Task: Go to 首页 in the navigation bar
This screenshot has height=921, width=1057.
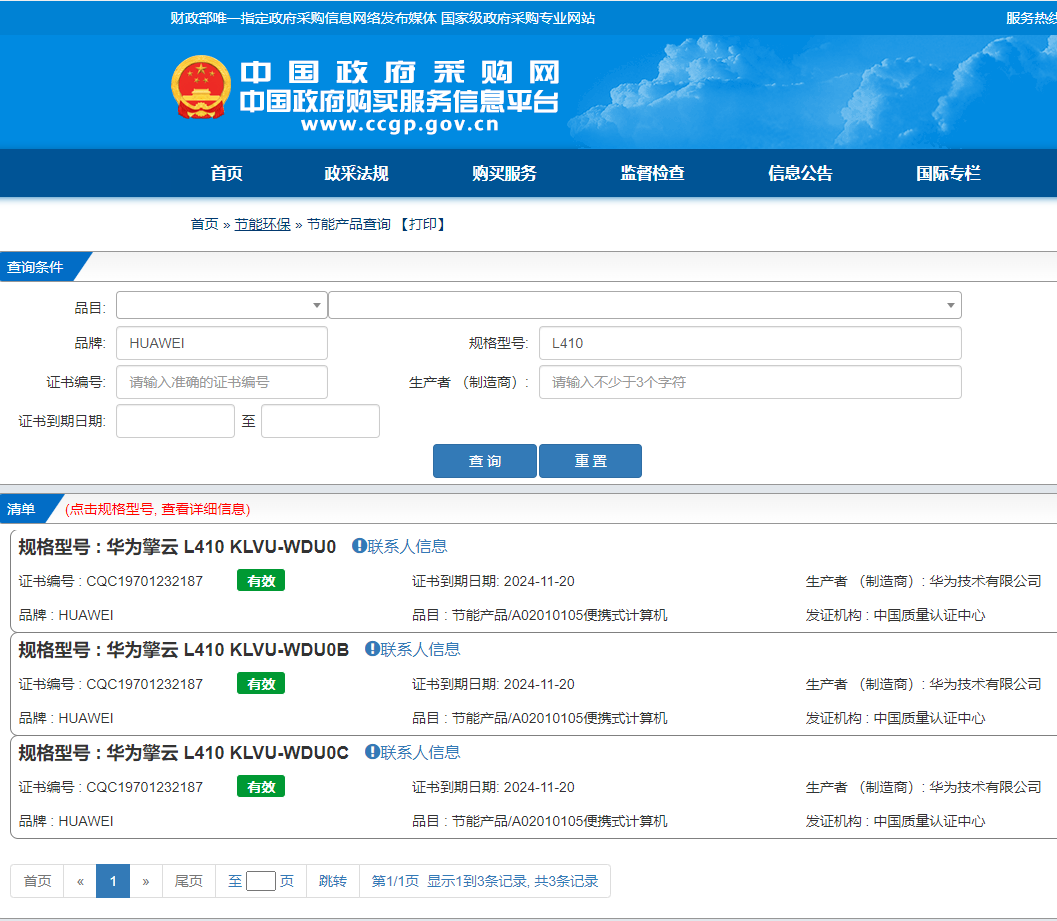Action: point(226,173)
